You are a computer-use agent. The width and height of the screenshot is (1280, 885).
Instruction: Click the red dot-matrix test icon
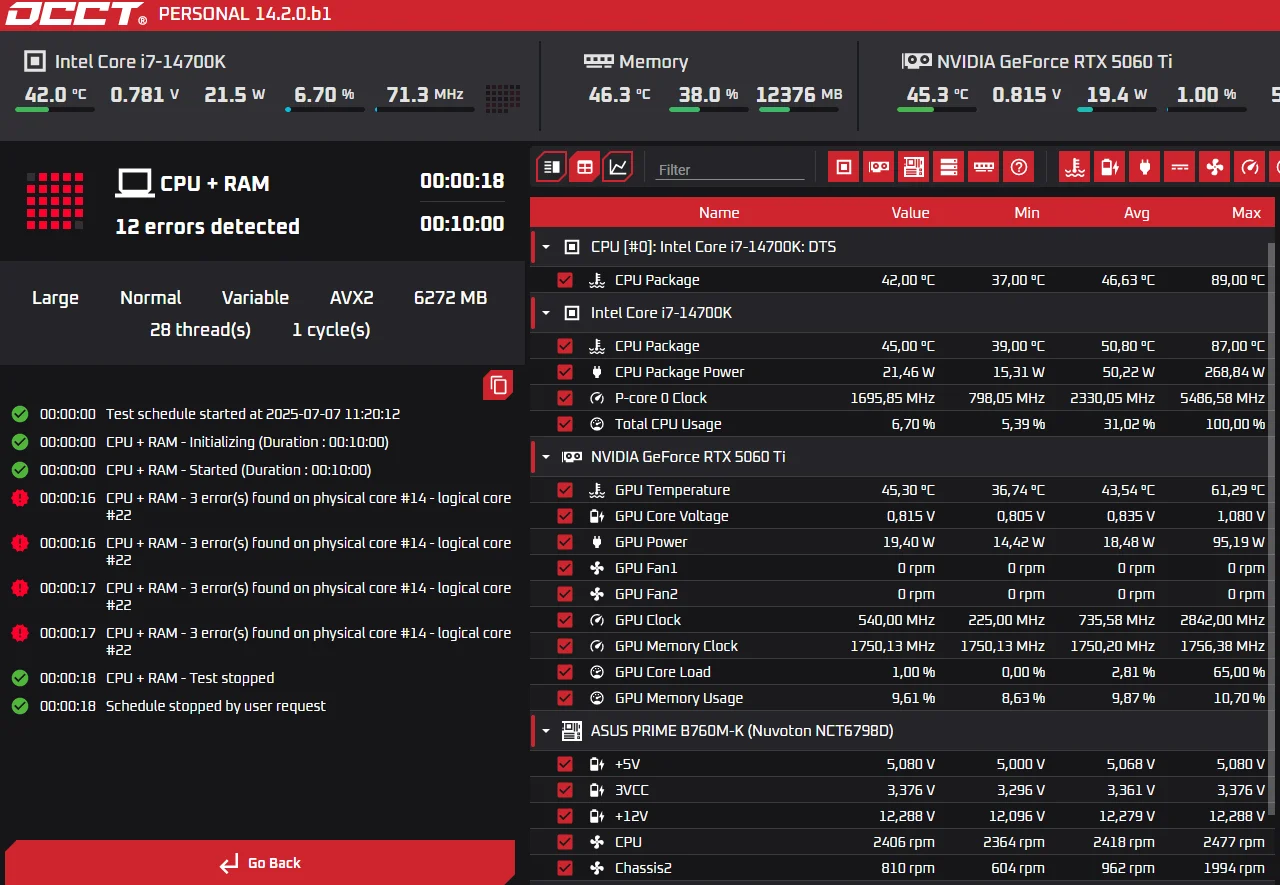coord(55,201)
